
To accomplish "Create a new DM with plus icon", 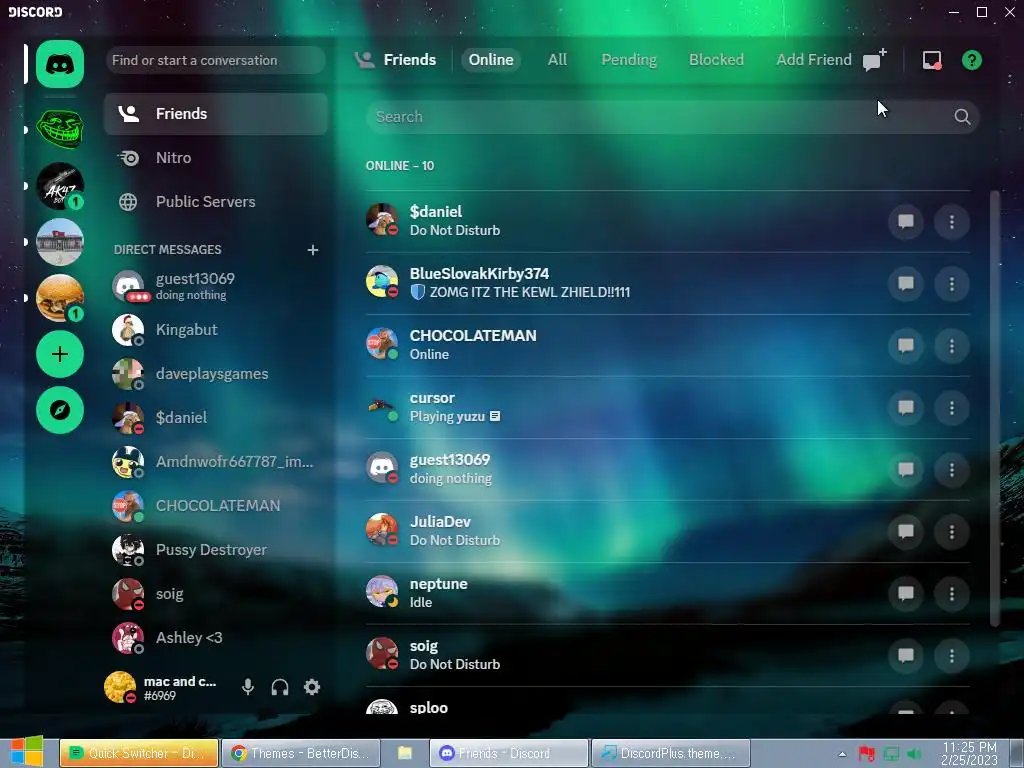I will [313, 249].
